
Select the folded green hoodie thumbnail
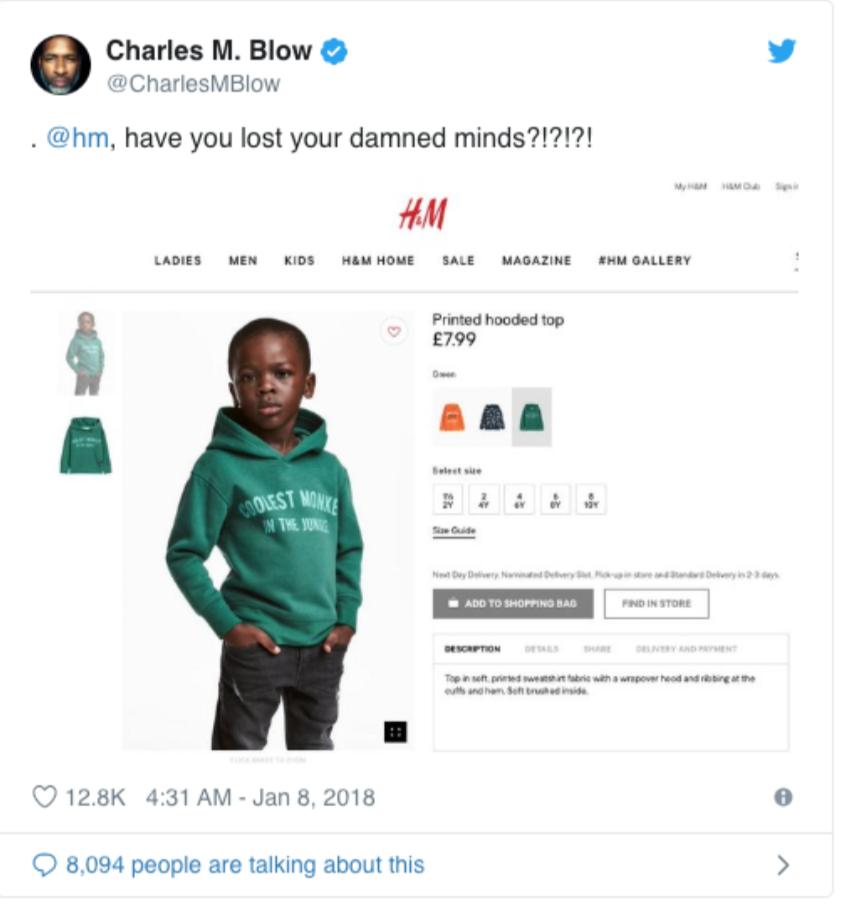coord(85,445)
